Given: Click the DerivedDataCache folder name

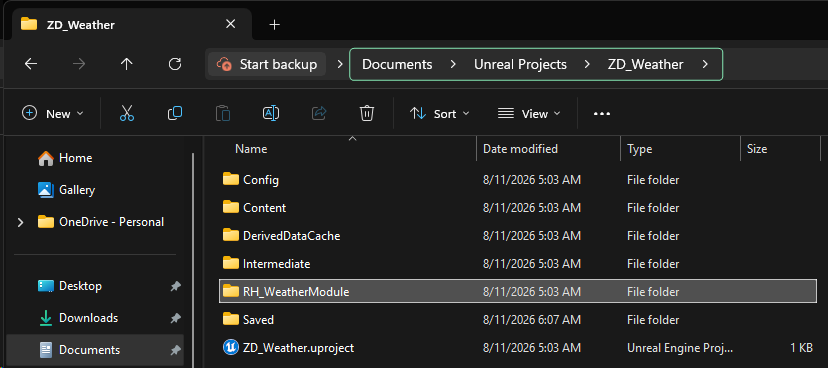Looking at the screenshot, I should (291, 236).
